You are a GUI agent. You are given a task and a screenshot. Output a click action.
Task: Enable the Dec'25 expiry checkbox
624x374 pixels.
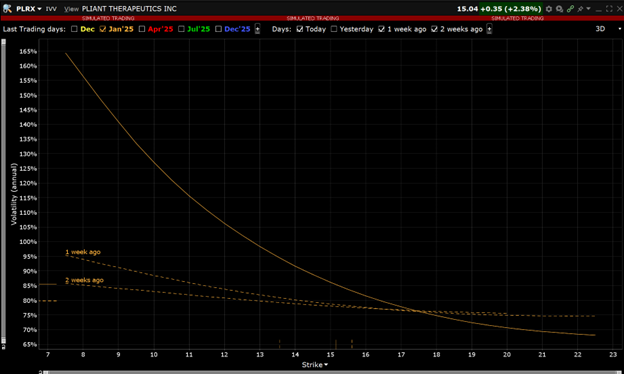(x=218, y=29)
